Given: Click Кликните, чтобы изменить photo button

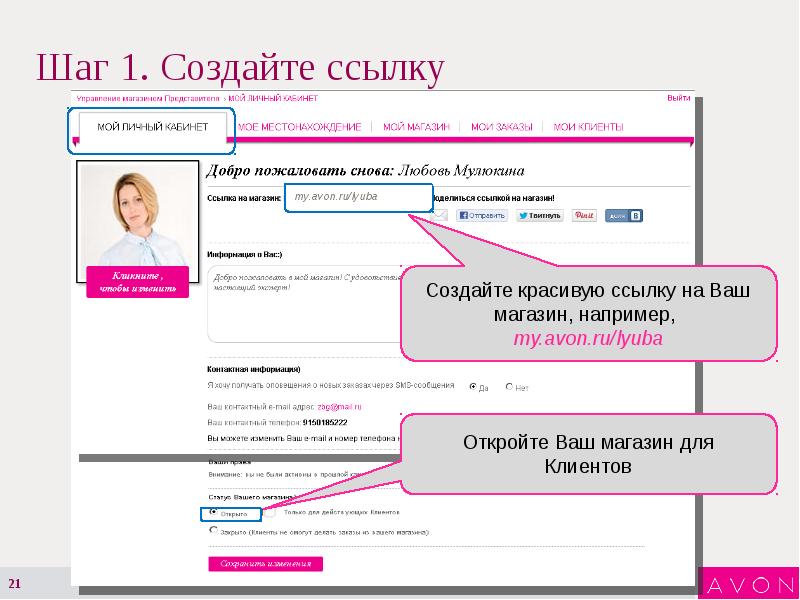Looking at the screenshot, I should [138, 282].
